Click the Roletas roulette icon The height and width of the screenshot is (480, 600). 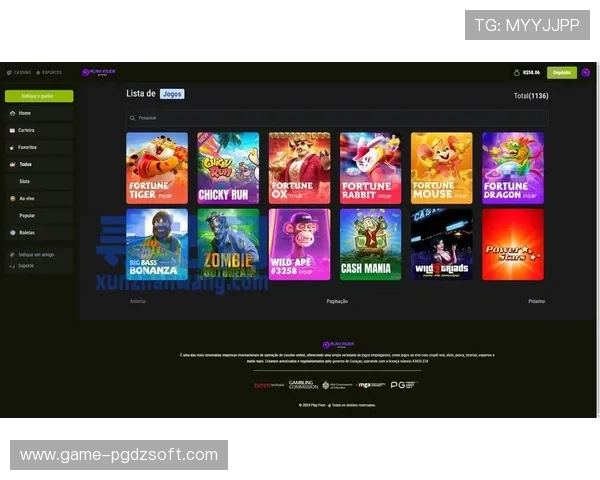coord(12,232)
